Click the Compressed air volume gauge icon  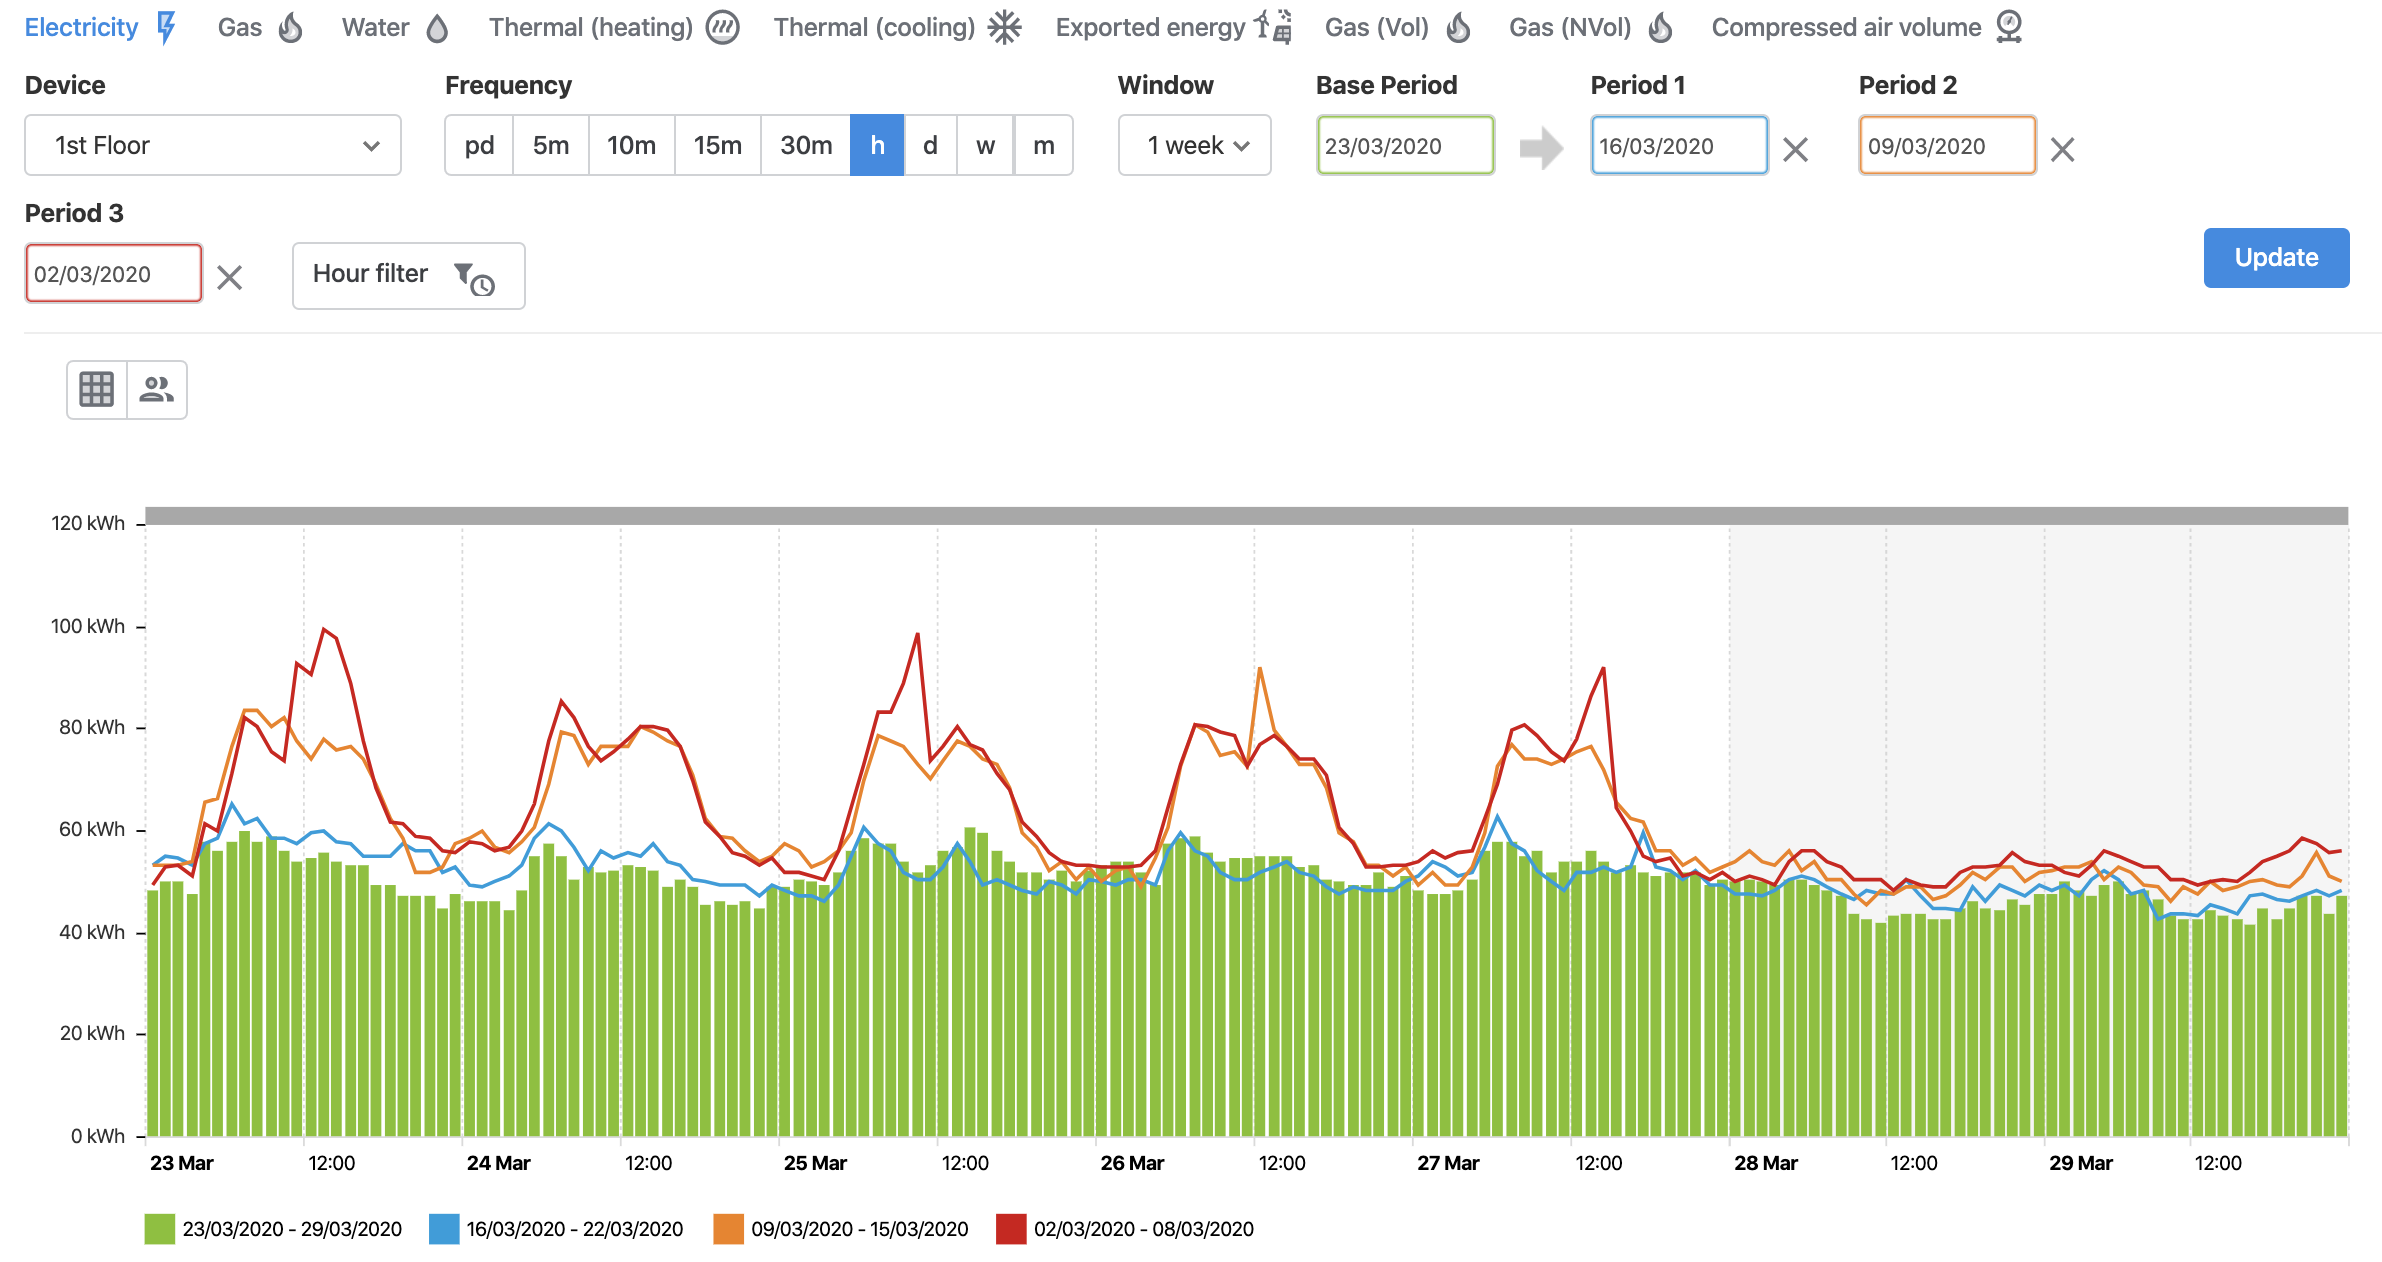(2008, 27)
